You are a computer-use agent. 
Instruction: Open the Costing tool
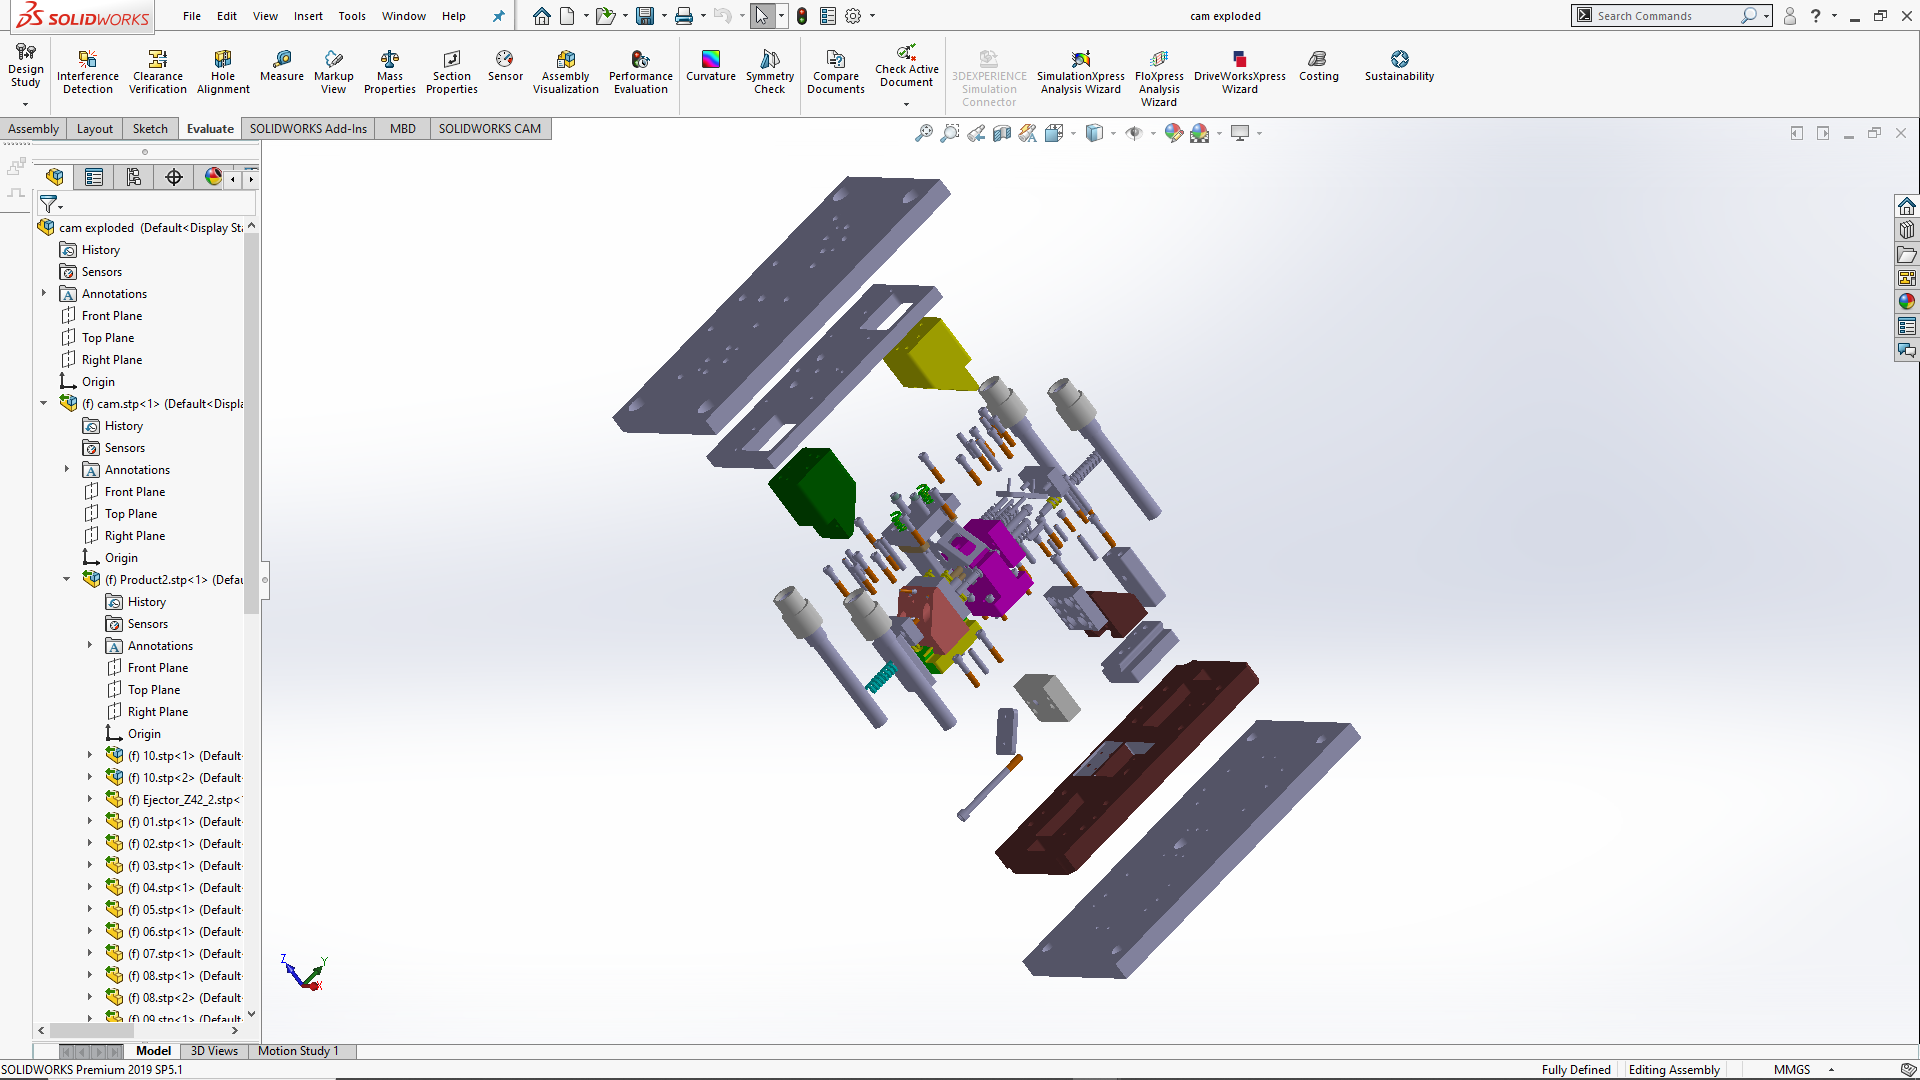click(x=1318, y=65)
